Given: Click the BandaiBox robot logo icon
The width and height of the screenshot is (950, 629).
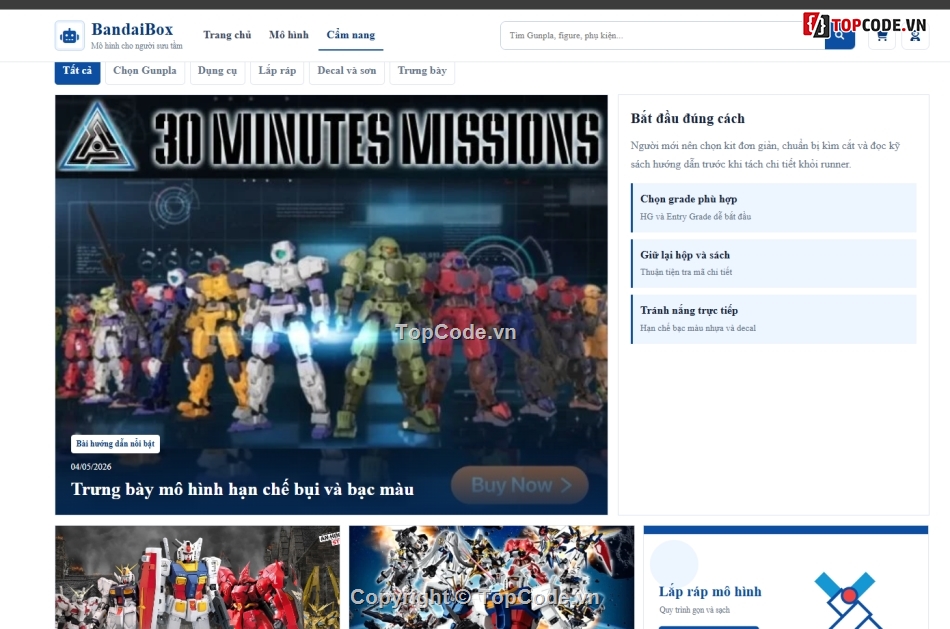Looking at the screenshot, I should pyautogui.click(x=70, y=36).
